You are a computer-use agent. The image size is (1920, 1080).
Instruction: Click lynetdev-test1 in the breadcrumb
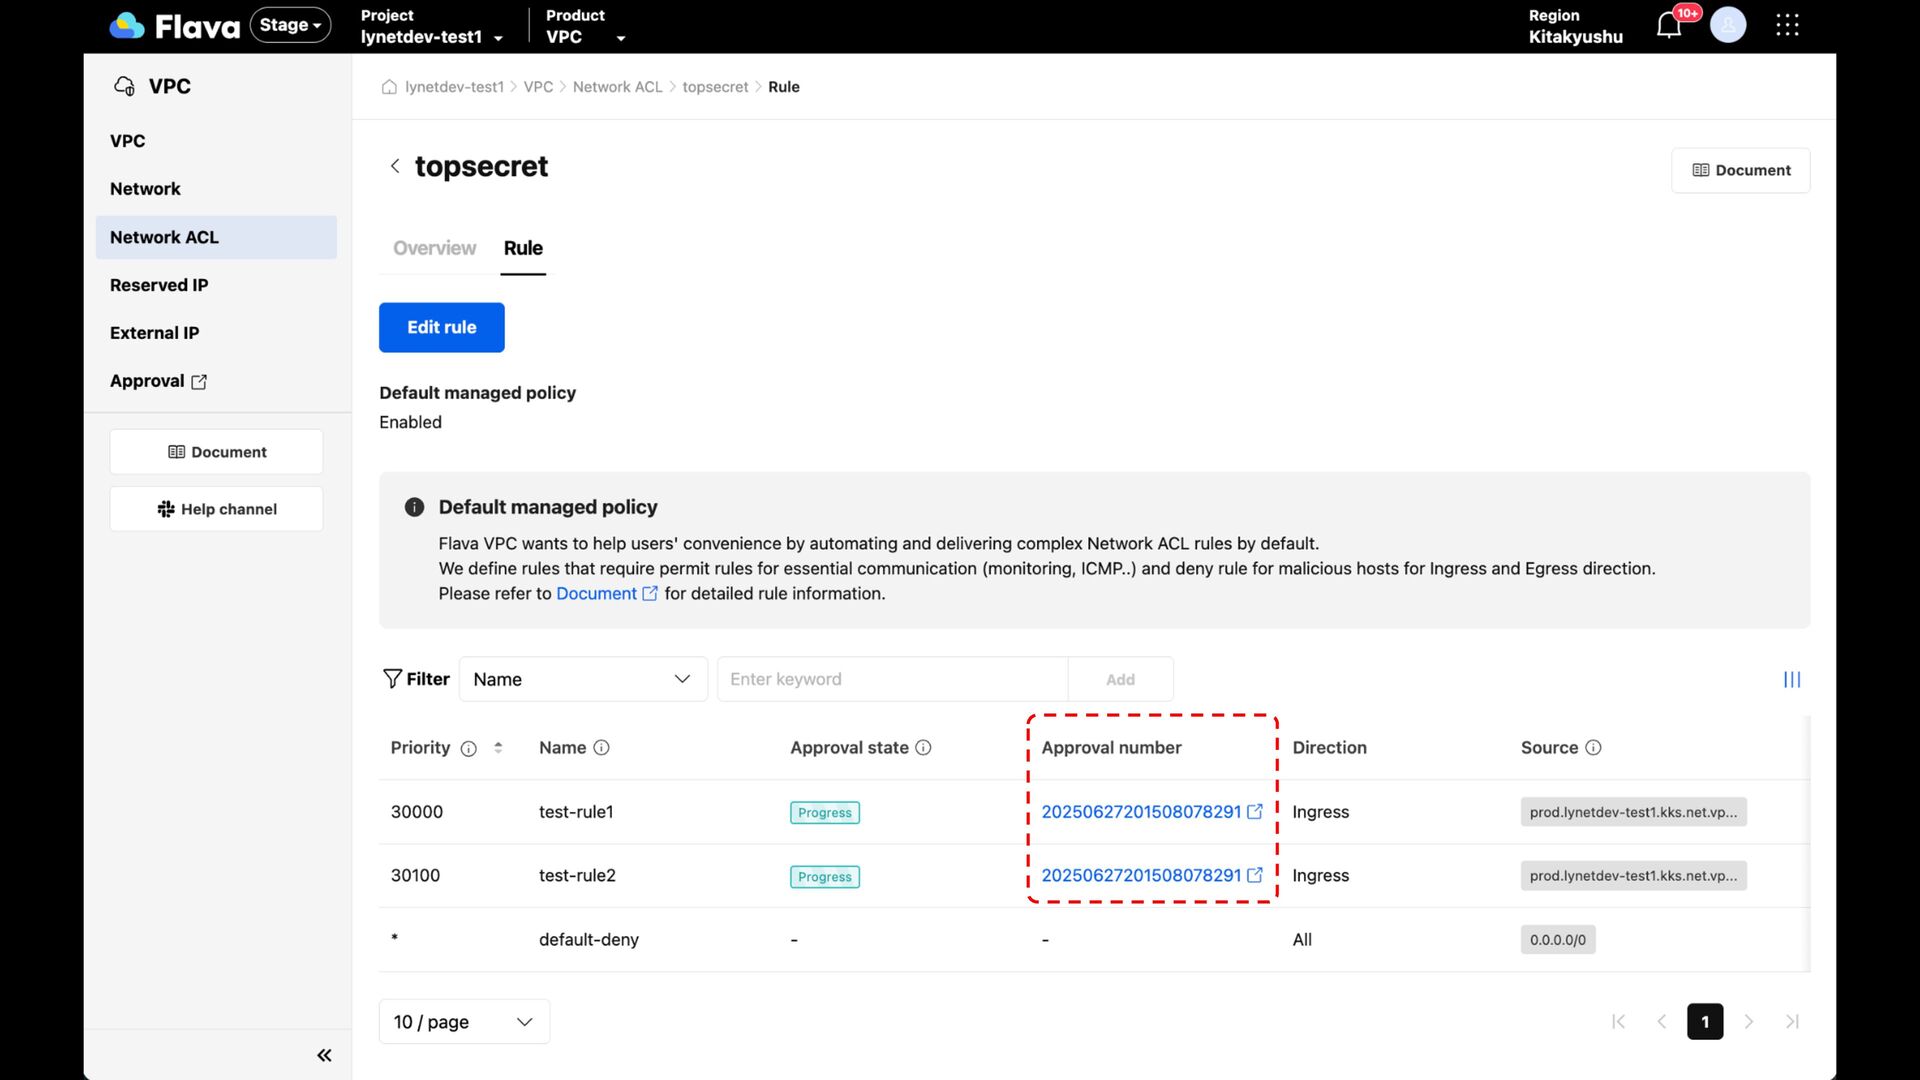(x=454, y=87)
